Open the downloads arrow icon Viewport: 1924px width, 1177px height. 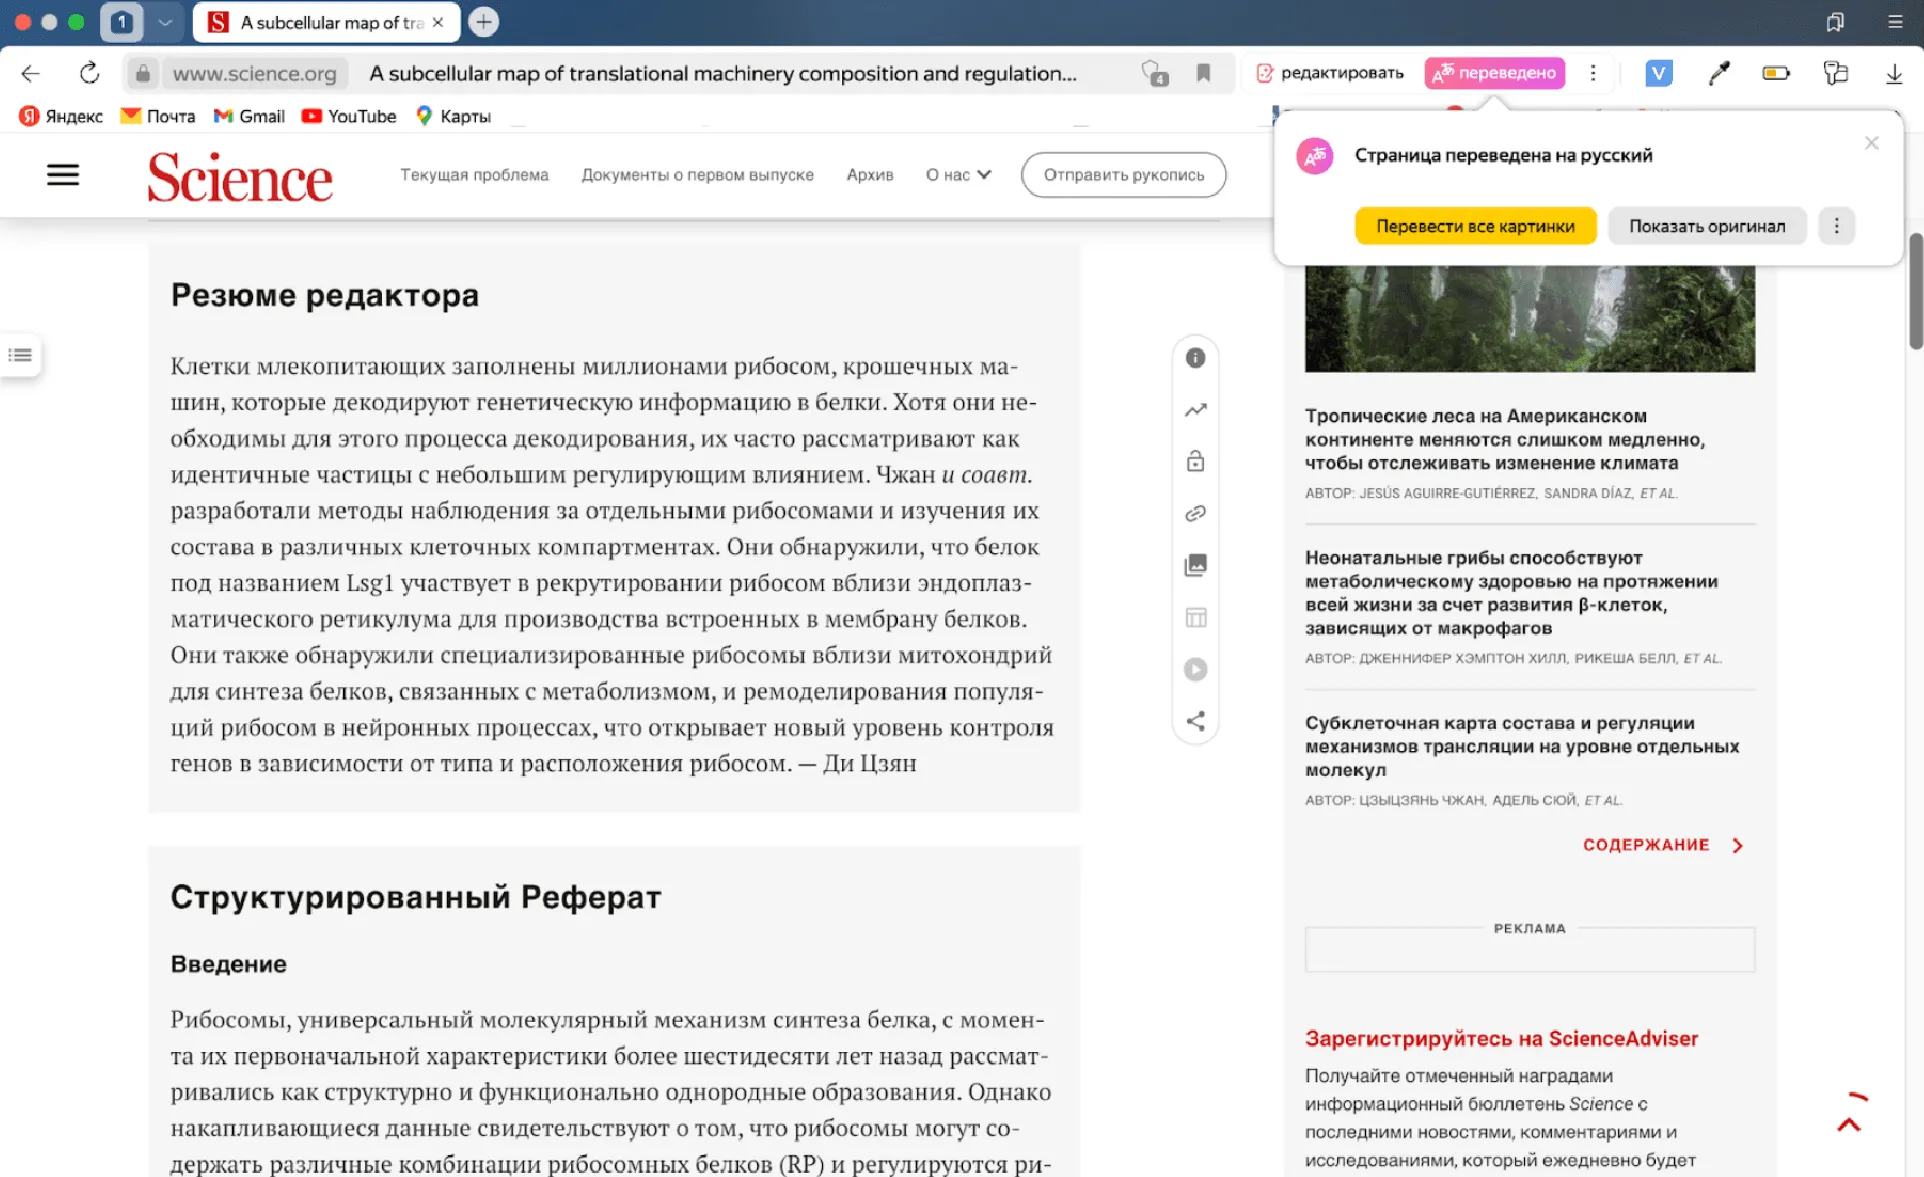1893,73
